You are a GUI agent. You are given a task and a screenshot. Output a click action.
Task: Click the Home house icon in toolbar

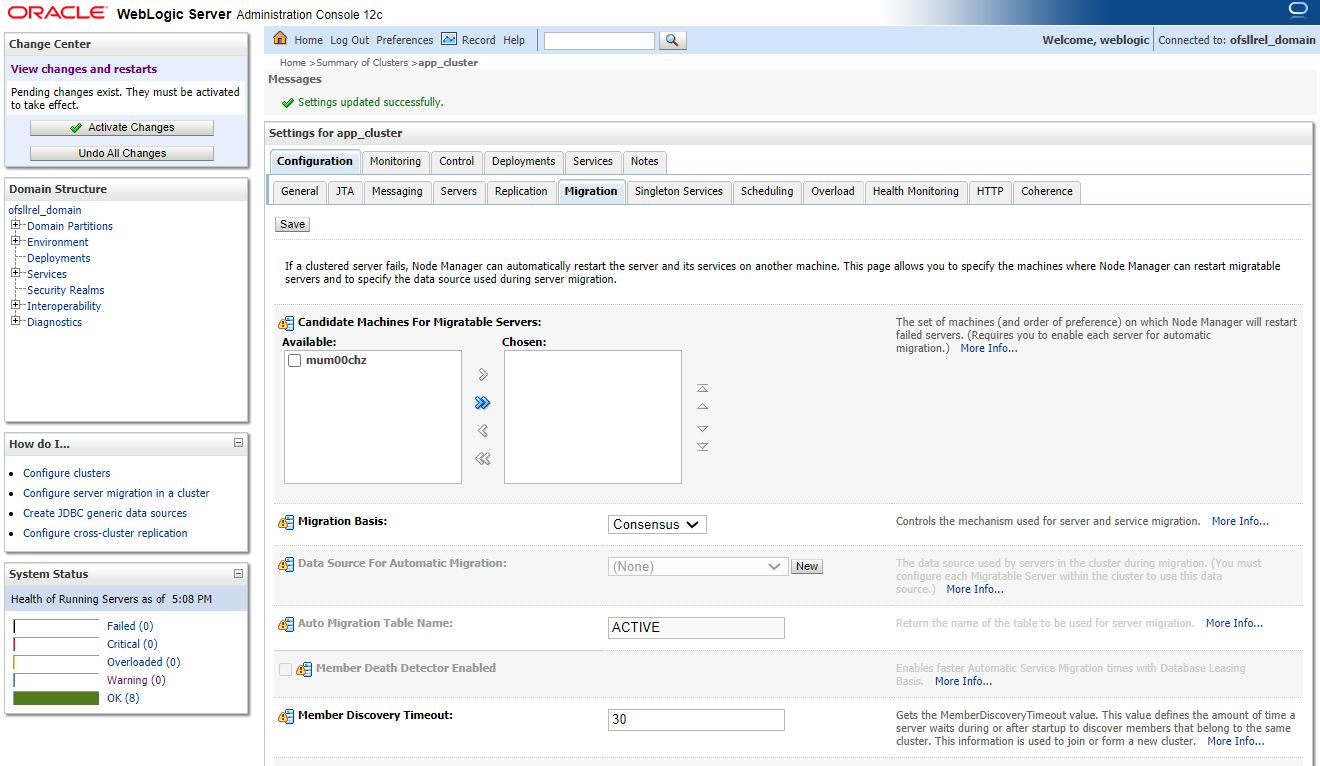tap(280, 39)
